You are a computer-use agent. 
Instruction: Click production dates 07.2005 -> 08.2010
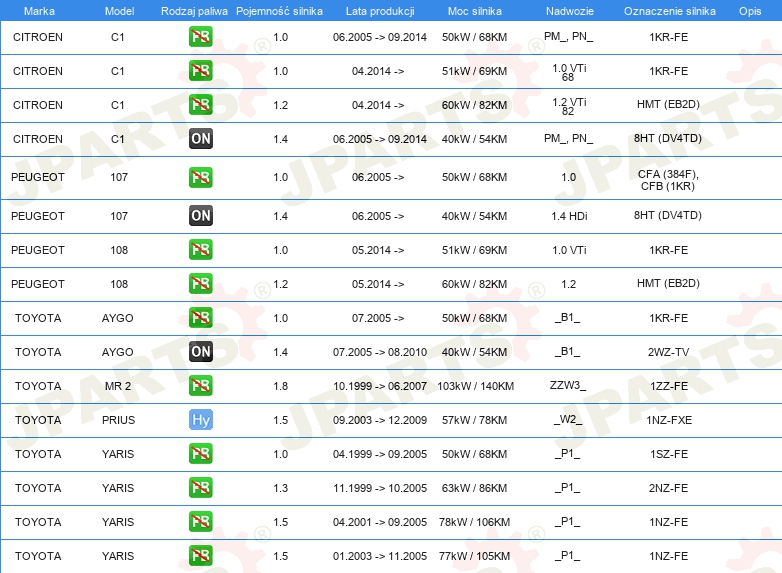380,353
